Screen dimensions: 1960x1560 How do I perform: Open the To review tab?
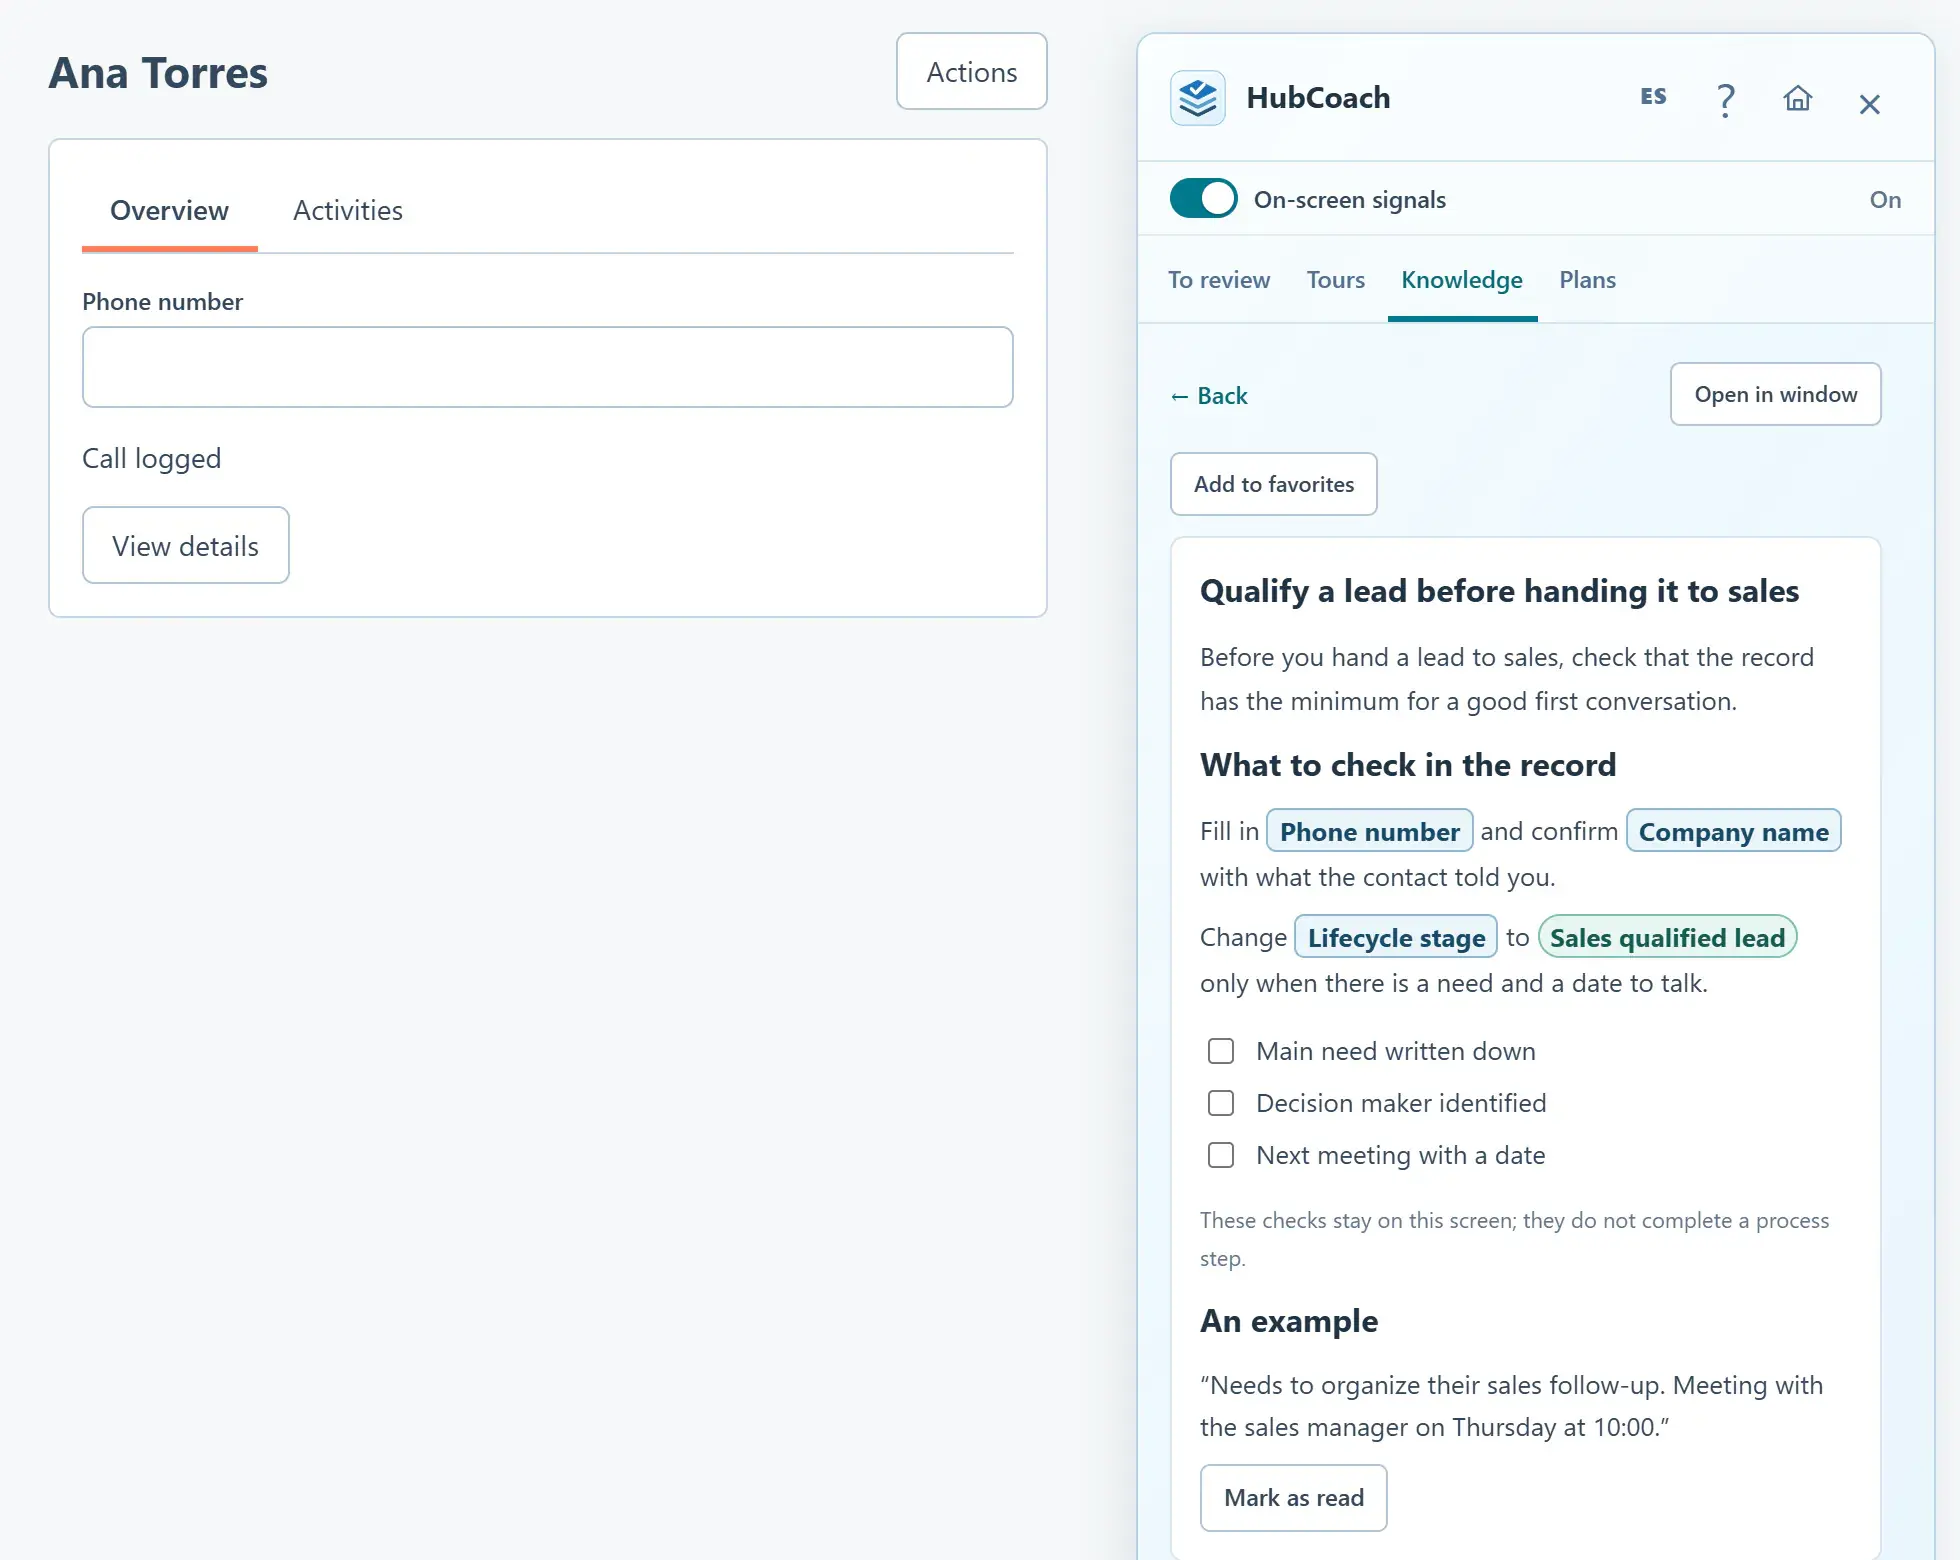tap(1219, 280)
